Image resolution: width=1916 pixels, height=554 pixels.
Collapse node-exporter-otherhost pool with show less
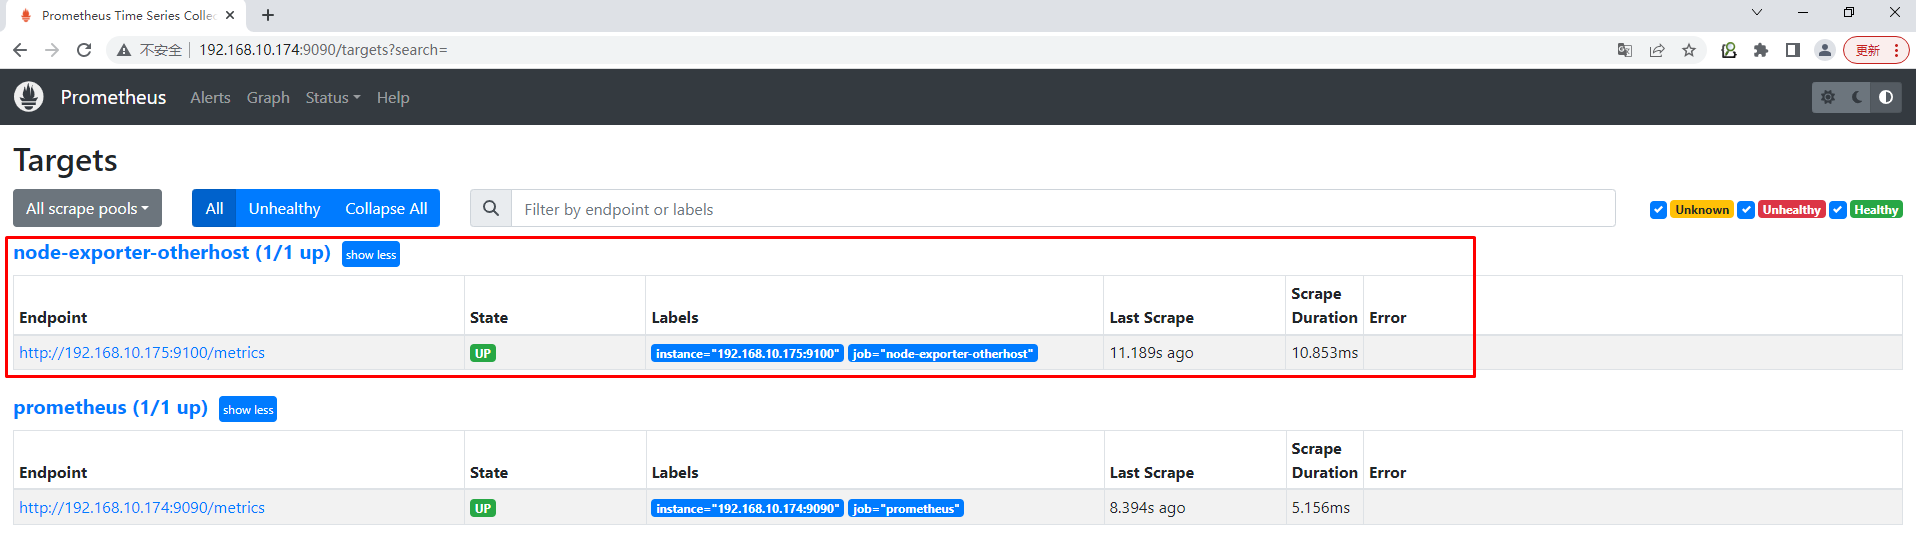pos(371,254)
